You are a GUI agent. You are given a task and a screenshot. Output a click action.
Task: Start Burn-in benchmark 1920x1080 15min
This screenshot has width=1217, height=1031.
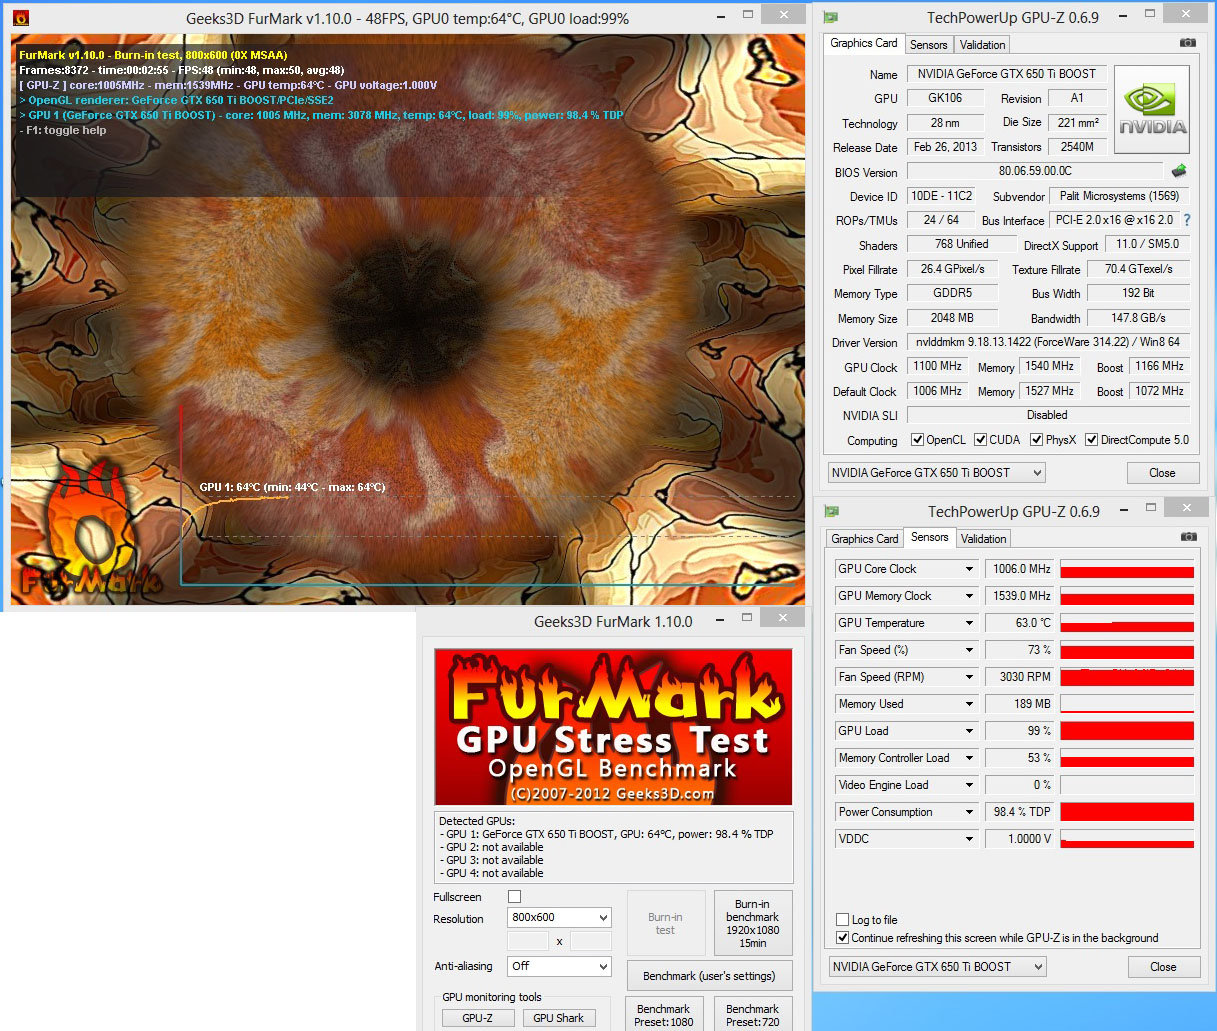click(x=752, y=923)
